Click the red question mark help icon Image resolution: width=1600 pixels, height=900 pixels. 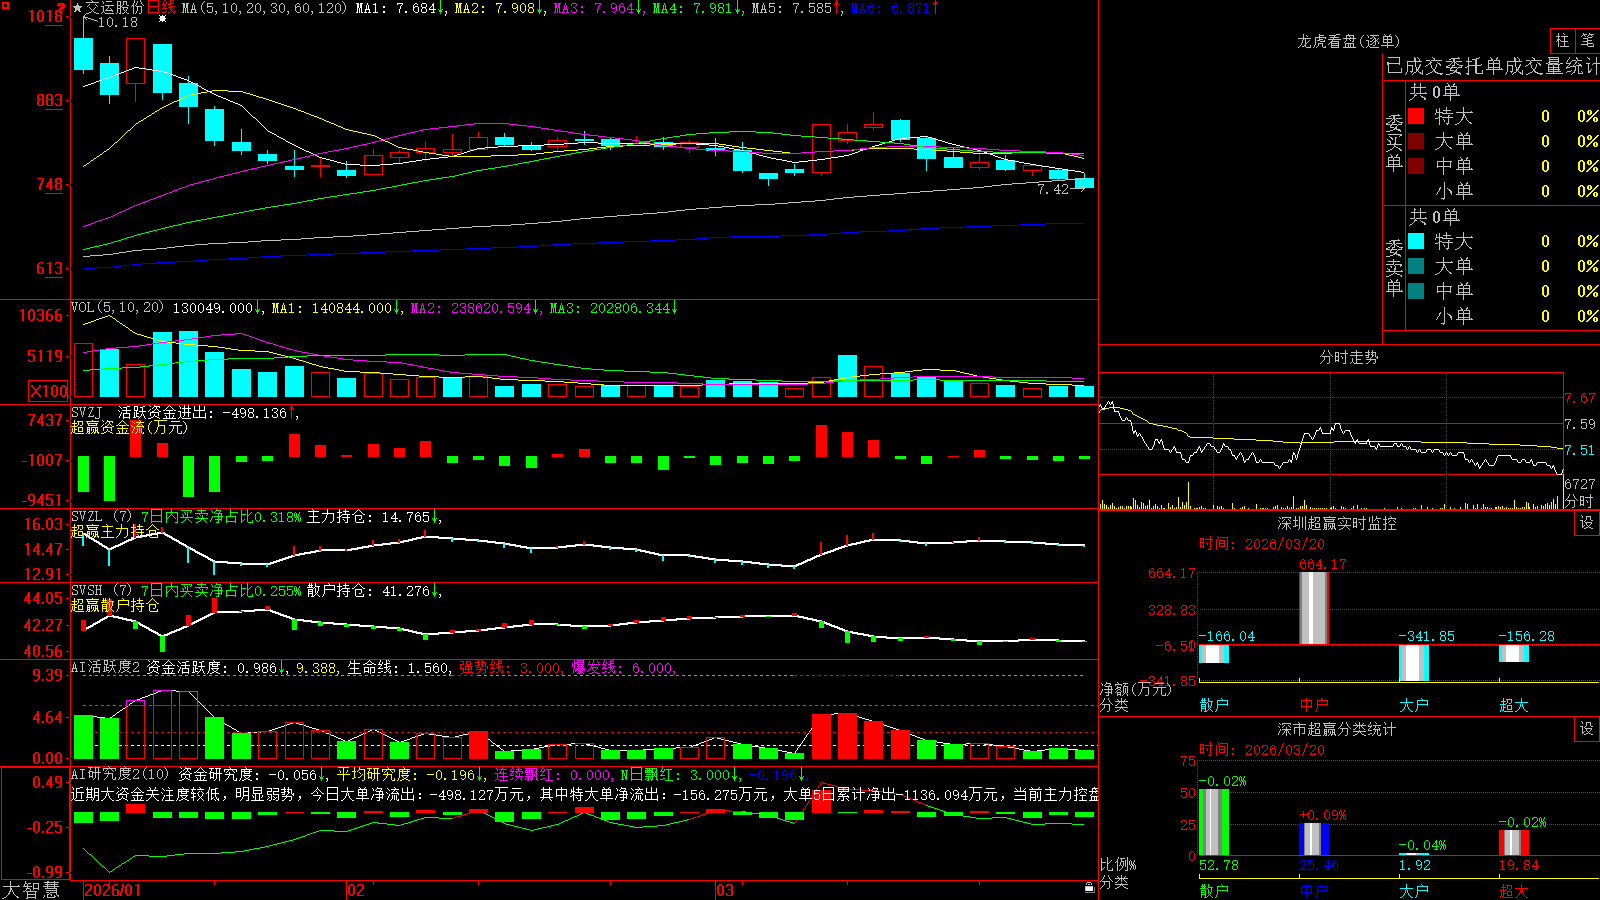60,7
